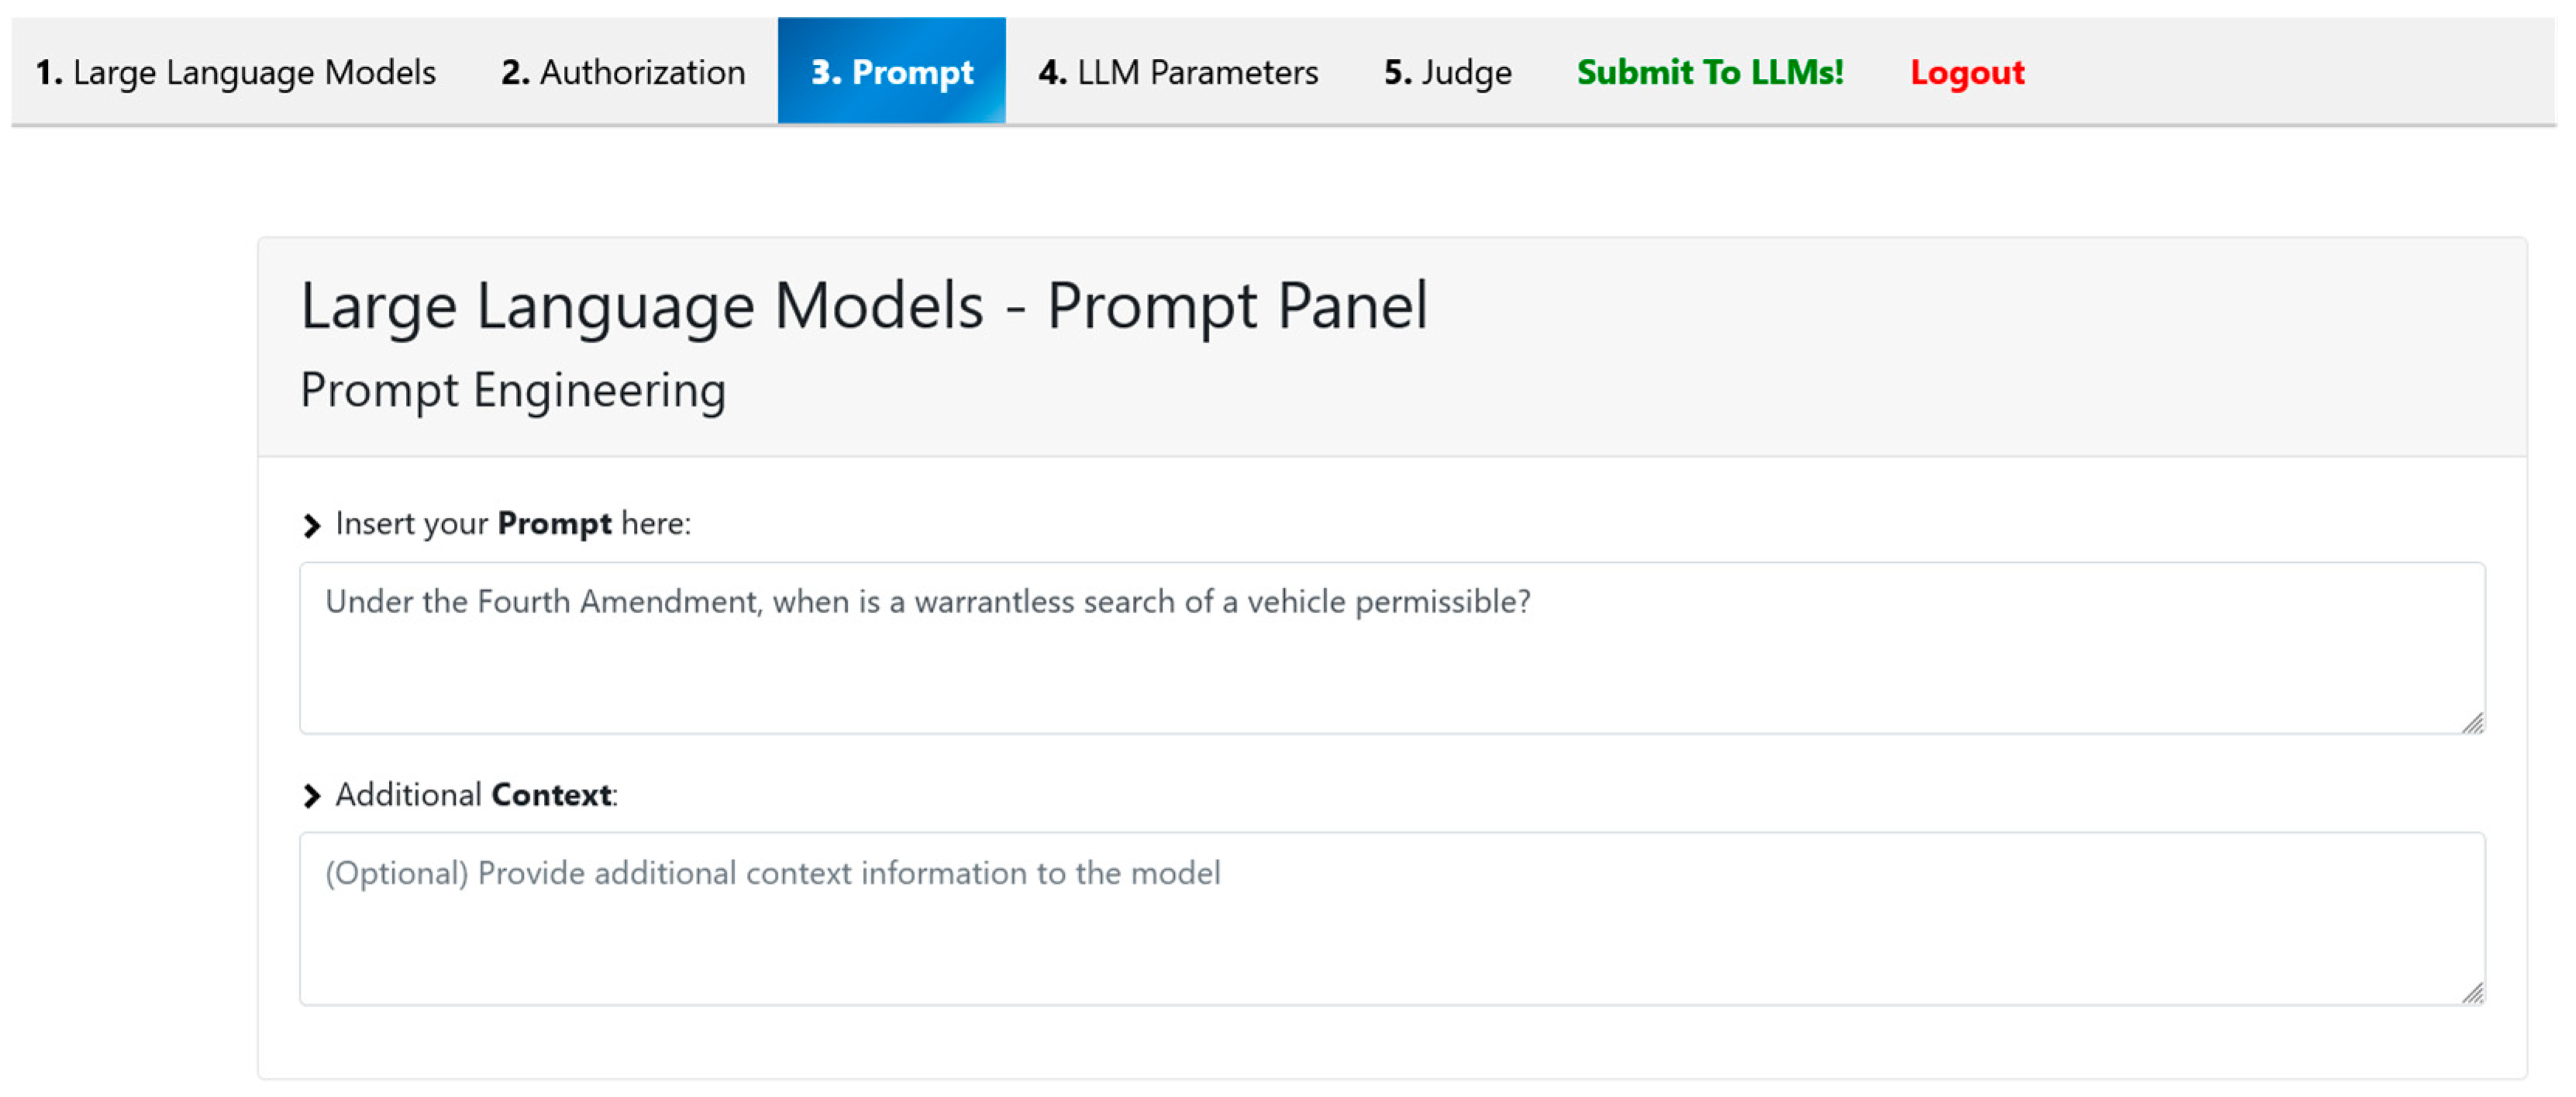Open the Large Language Models tab

tap(236, 72)
